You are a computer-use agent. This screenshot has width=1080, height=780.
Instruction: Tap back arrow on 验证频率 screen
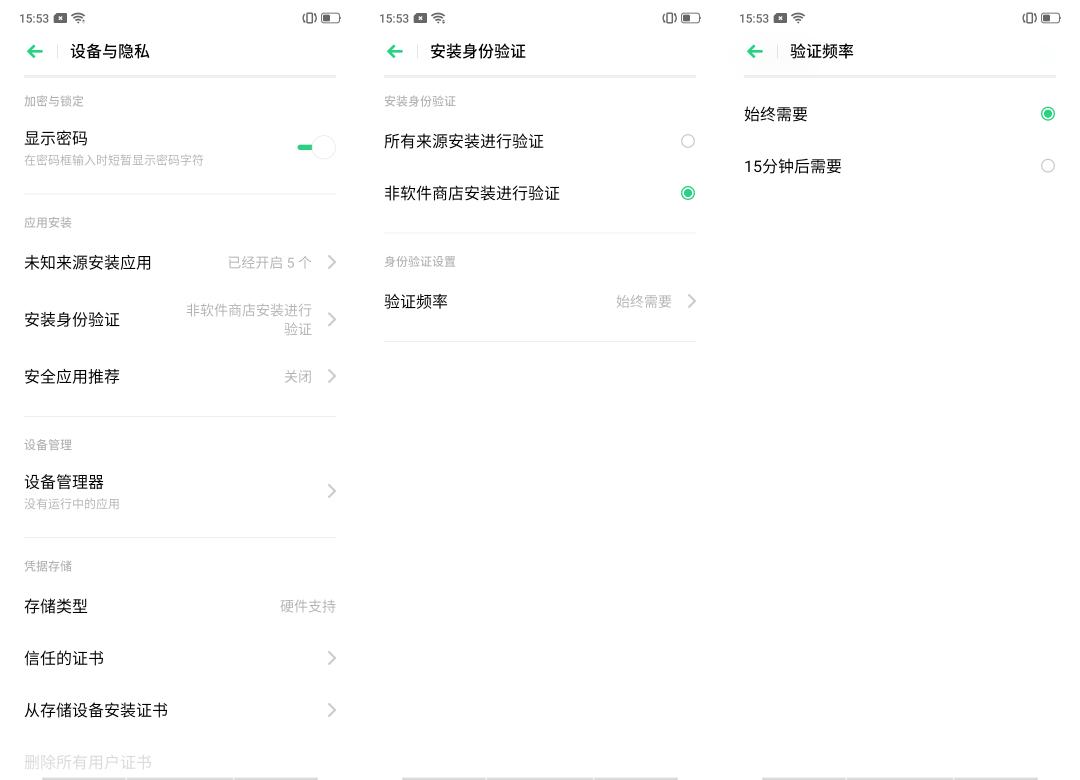click(755, 51)
